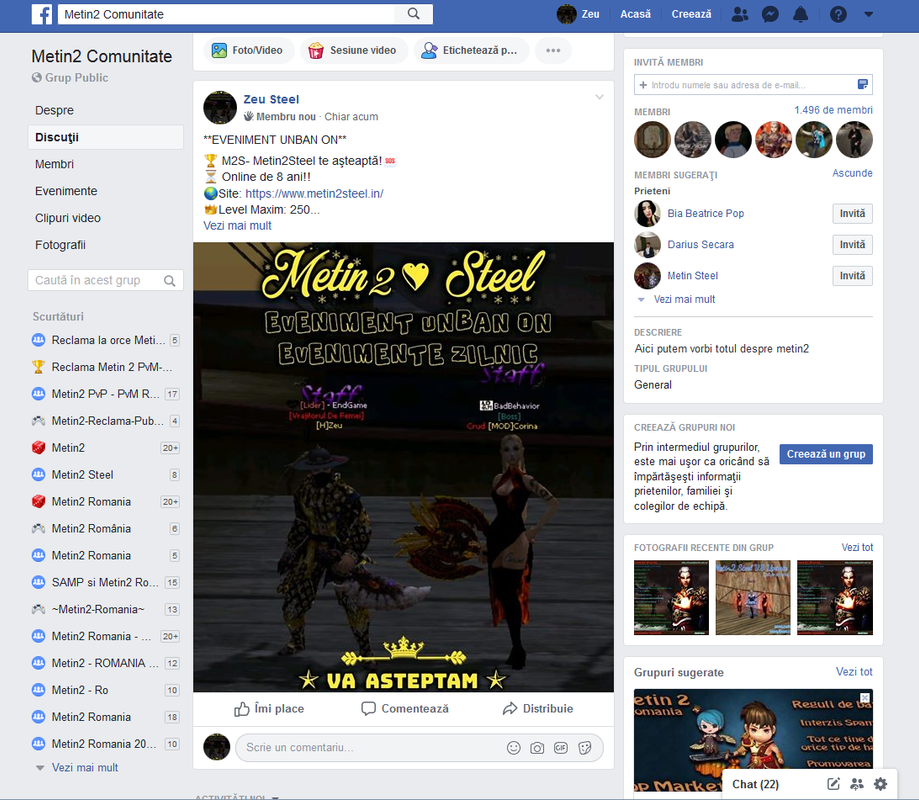Click invite members name or email field
Viewport: 919px width, 800px height.
tap(744, 85)
